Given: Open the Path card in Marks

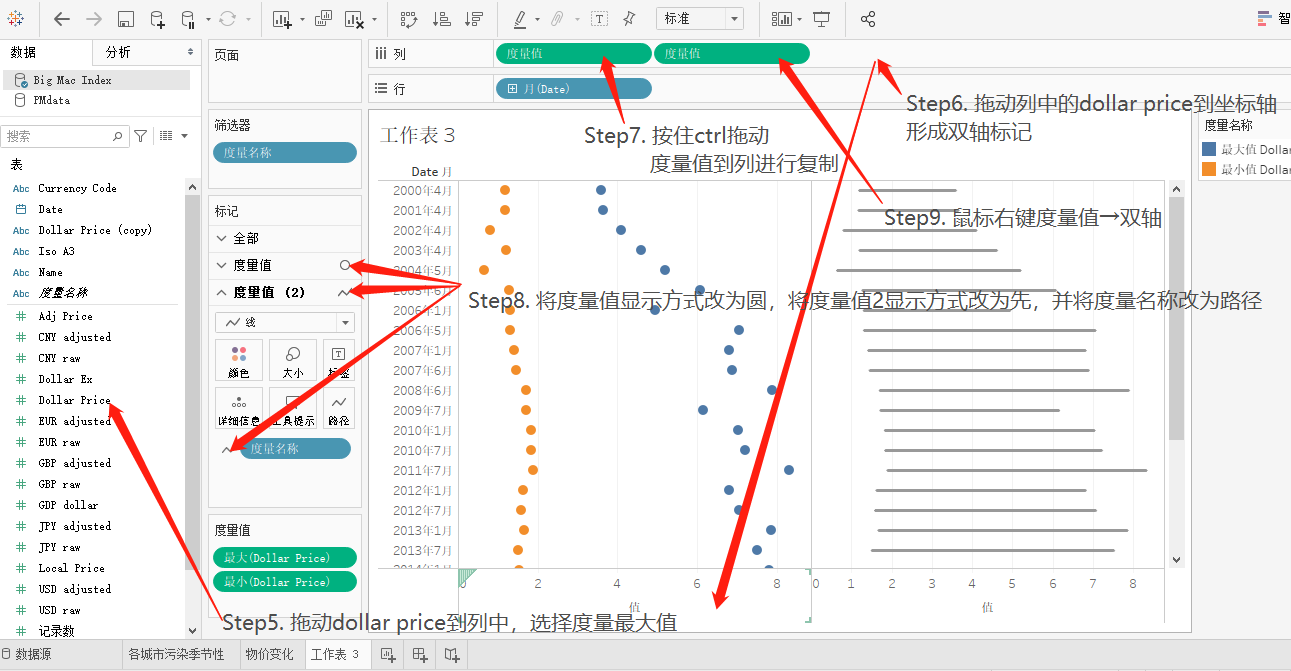Looking at the screenshot, I should [x=338, y=408].
